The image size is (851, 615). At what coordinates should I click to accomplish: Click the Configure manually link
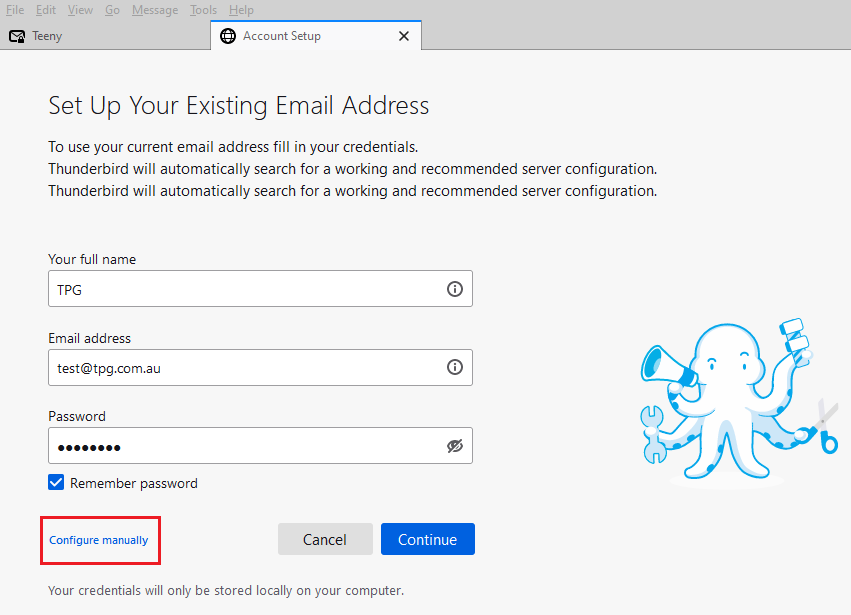[99, 539]
